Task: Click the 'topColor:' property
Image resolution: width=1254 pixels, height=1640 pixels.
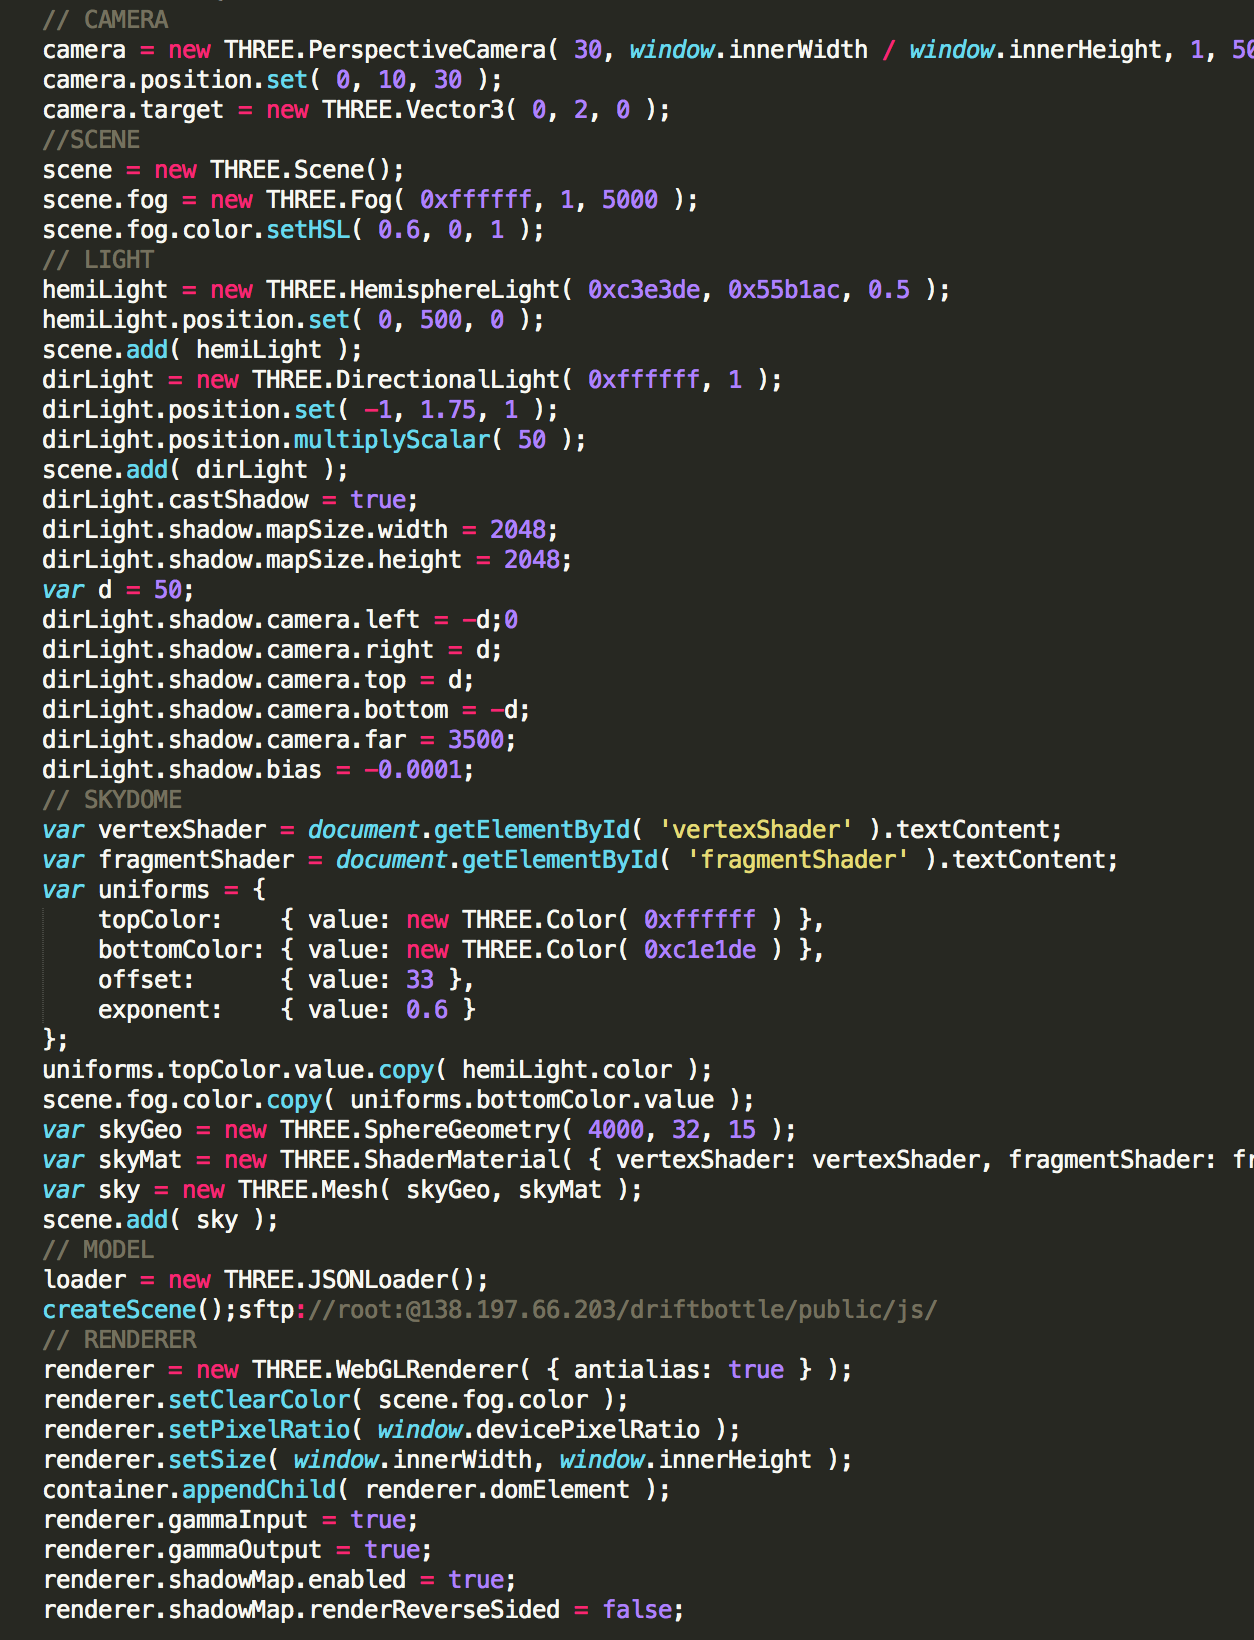Action: click(160, 919)
